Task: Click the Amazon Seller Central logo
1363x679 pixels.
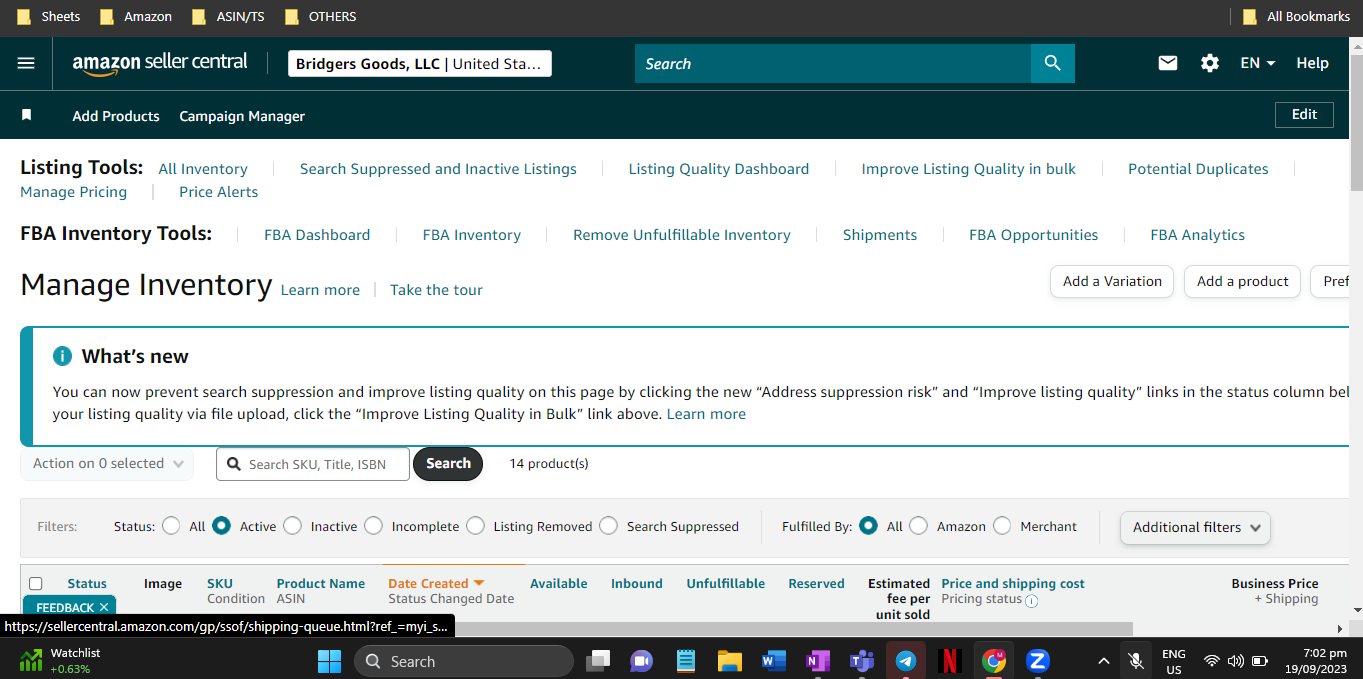Action: [x=160, y=63]
